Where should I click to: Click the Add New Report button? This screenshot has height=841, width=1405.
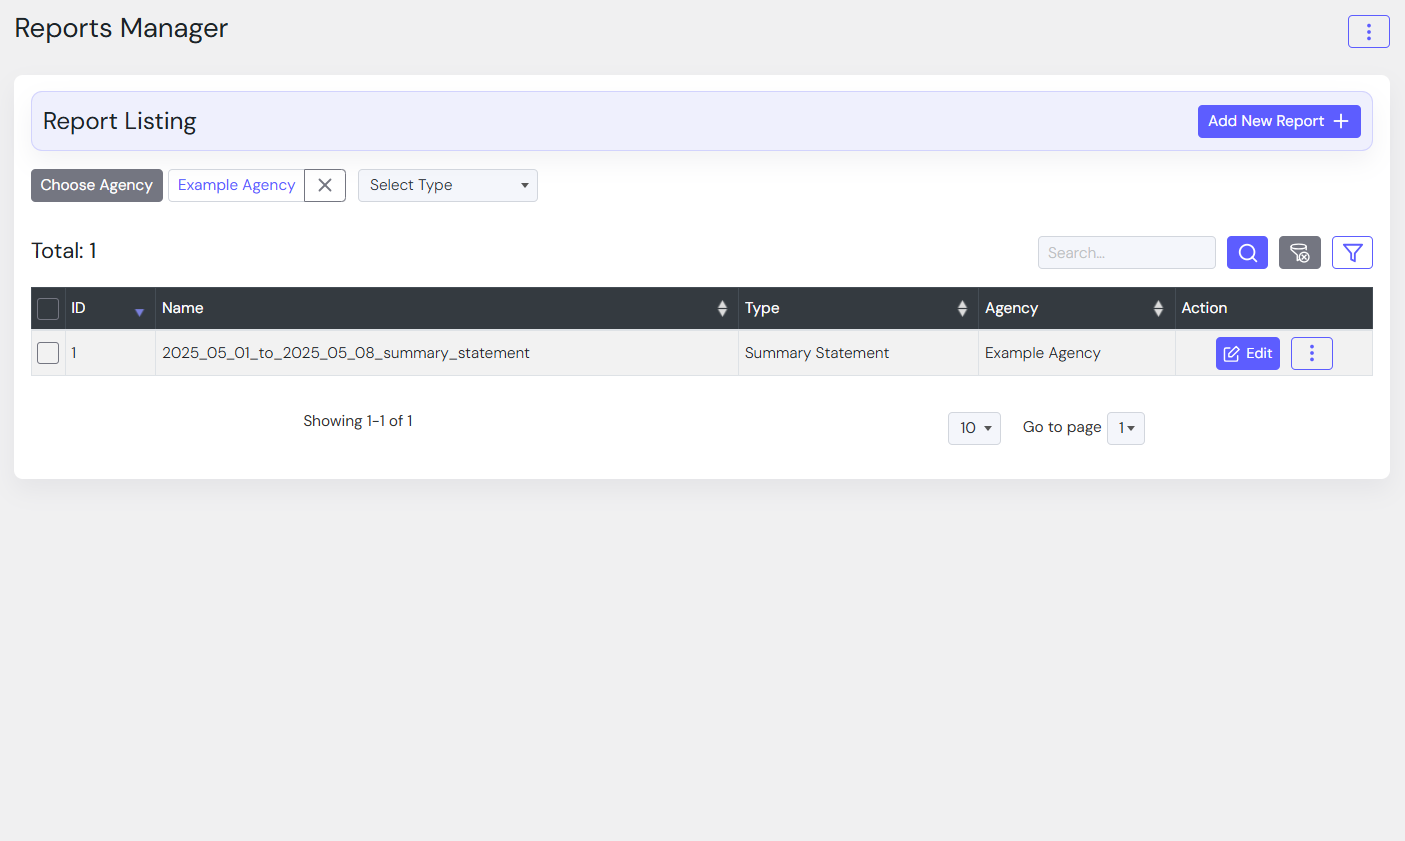tap(1278, 121)
